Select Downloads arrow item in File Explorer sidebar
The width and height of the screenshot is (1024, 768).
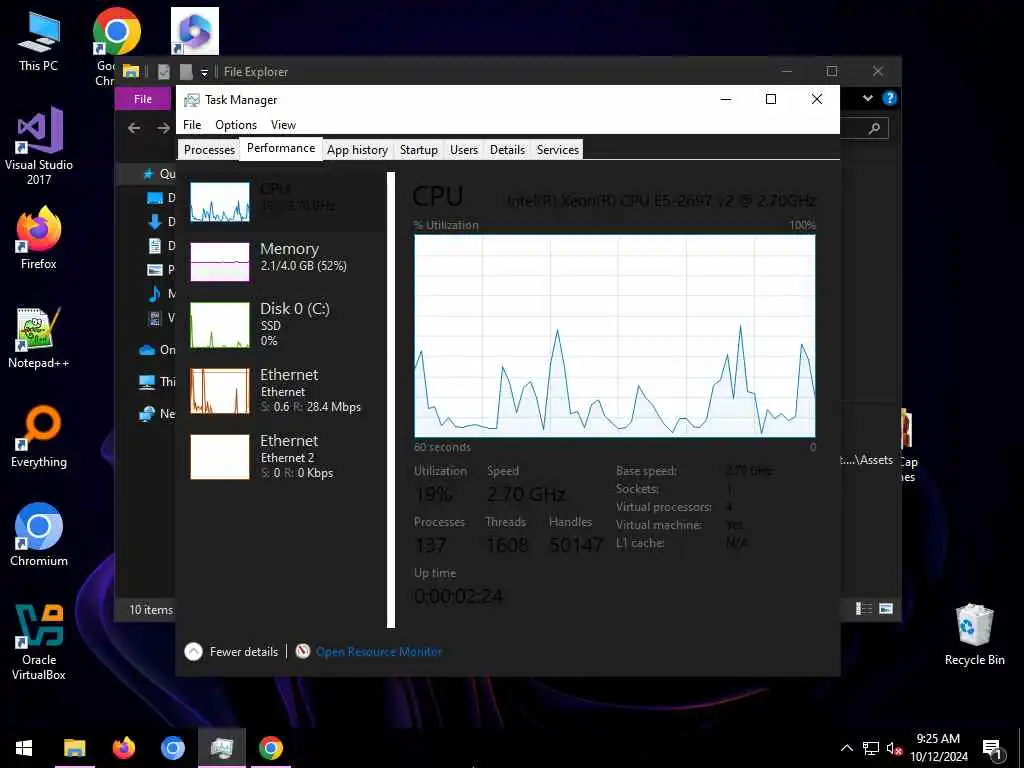155,222
